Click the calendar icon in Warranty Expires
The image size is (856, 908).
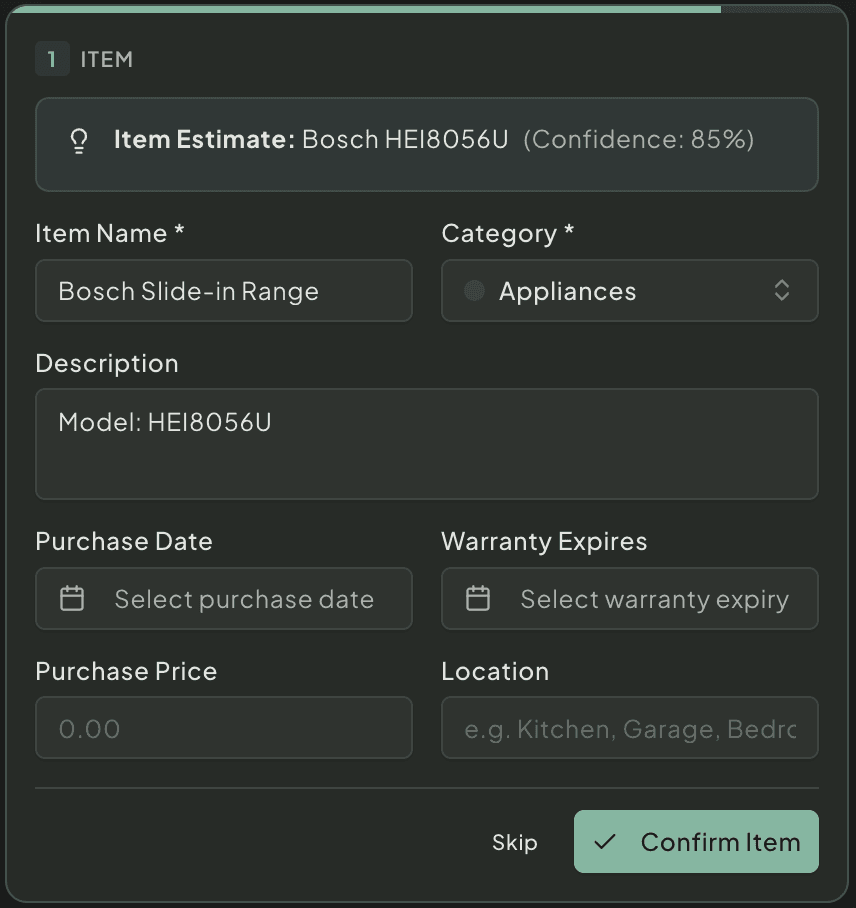point(478,598)
